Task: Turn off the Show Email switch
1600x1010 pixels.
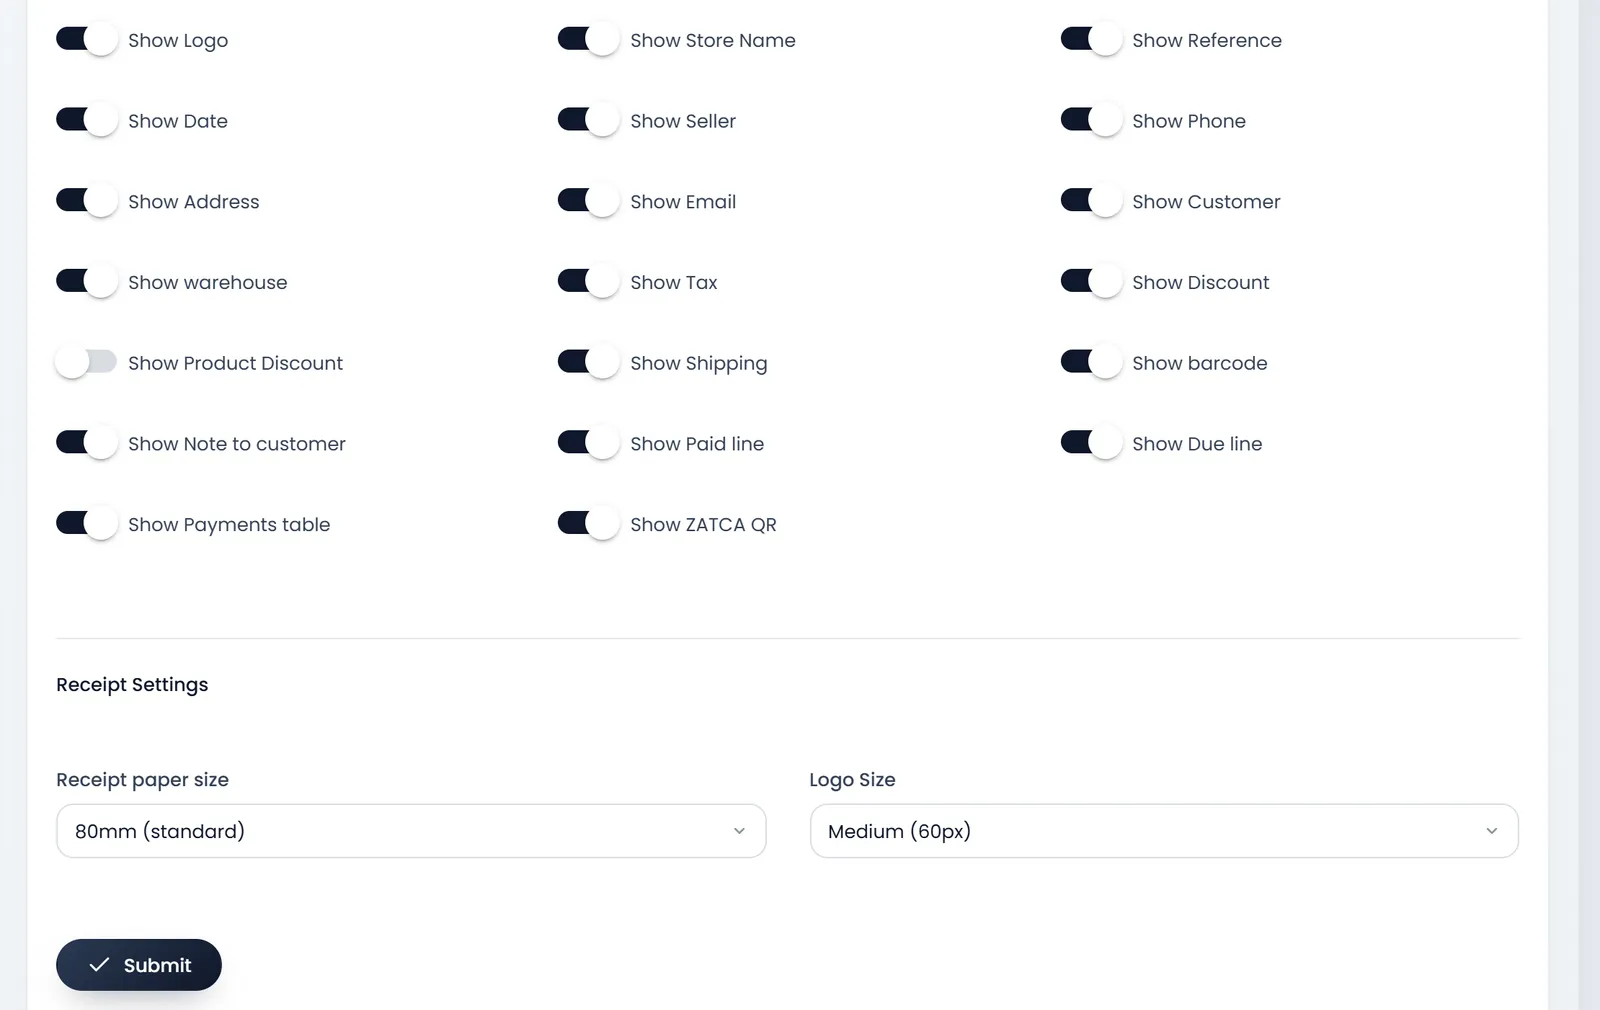Action: pyautogui.click(x=588, y=201)
